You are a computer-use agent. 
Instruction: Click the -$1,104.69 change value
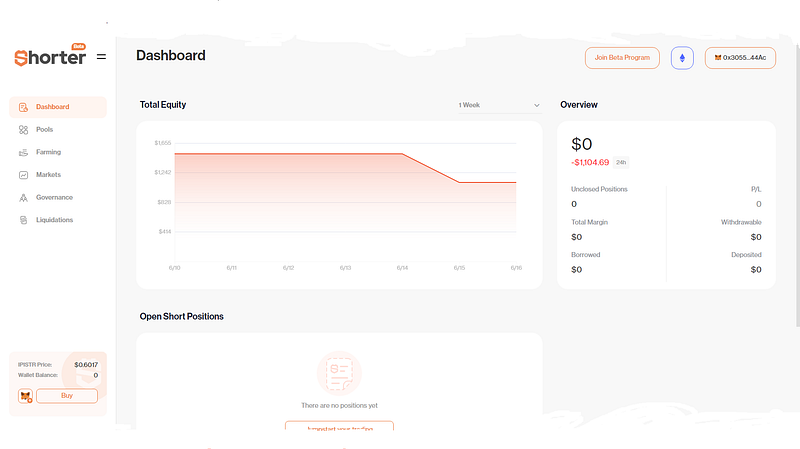590,162
